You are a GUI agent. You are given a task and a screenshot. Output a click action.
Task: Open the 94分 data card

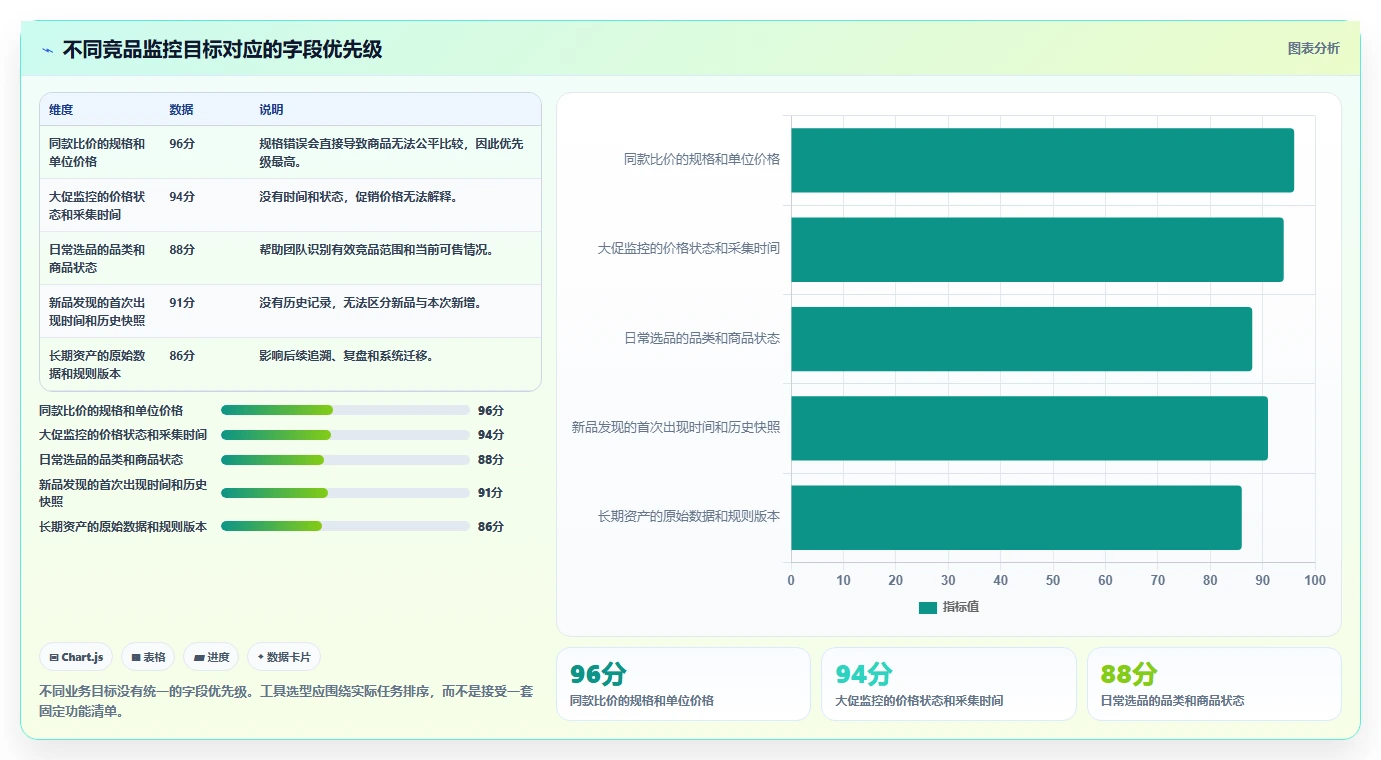click(x=948, y=684)
